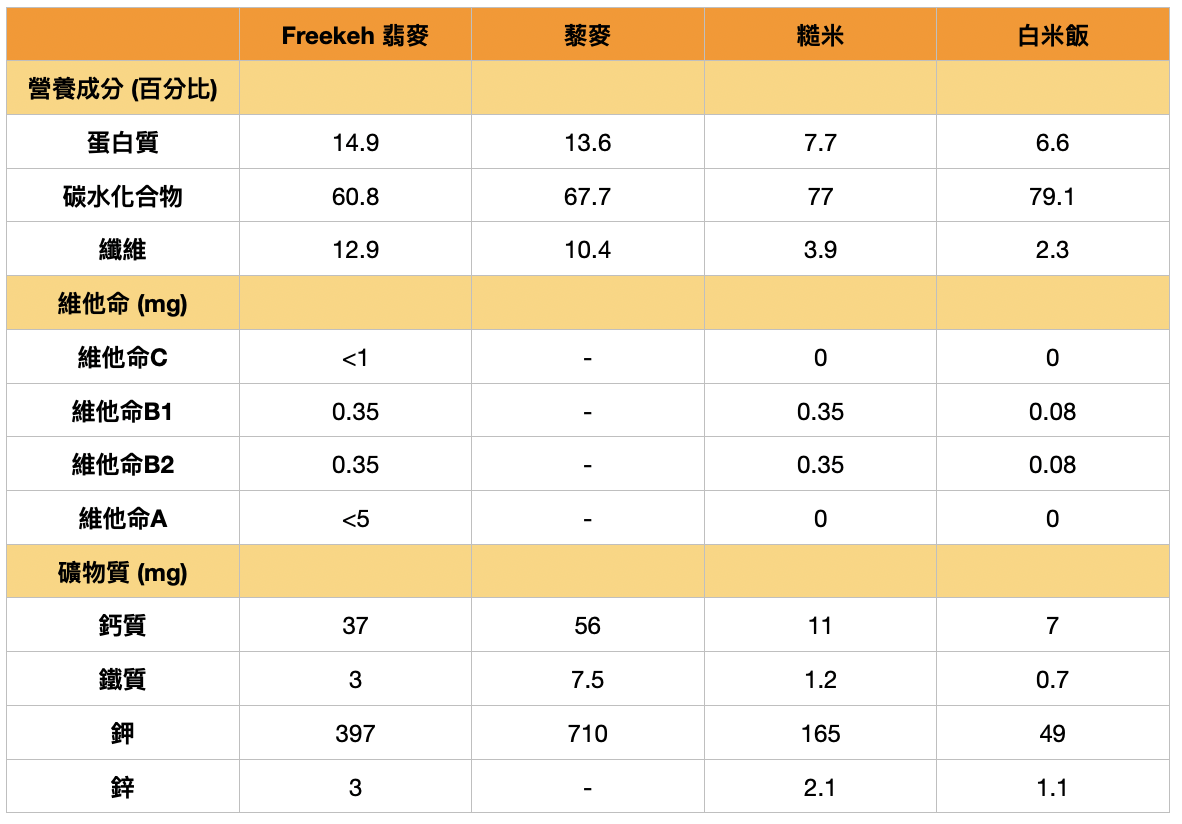The width and height of the screenshot is (1182, 824).
Task: Select the 白米飯 column header
Action: point(1052,36)
